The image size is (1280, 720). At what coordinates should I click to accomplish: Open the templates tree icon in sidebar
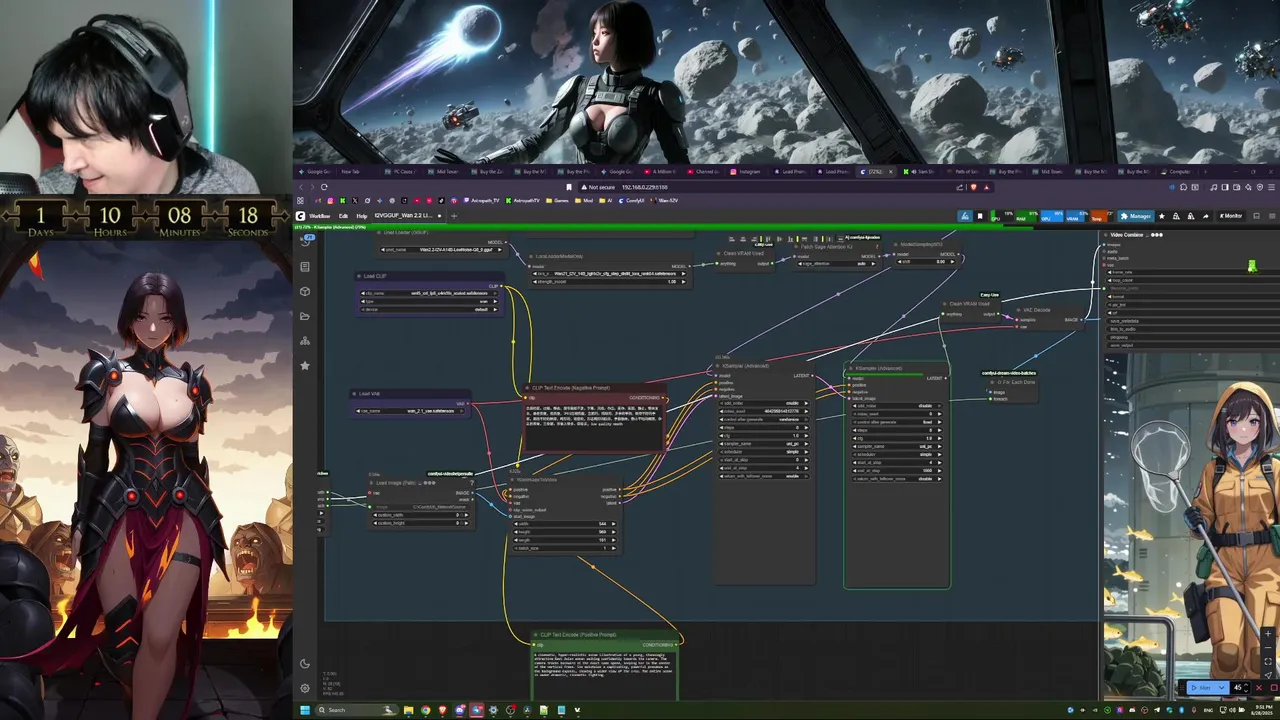305,341
